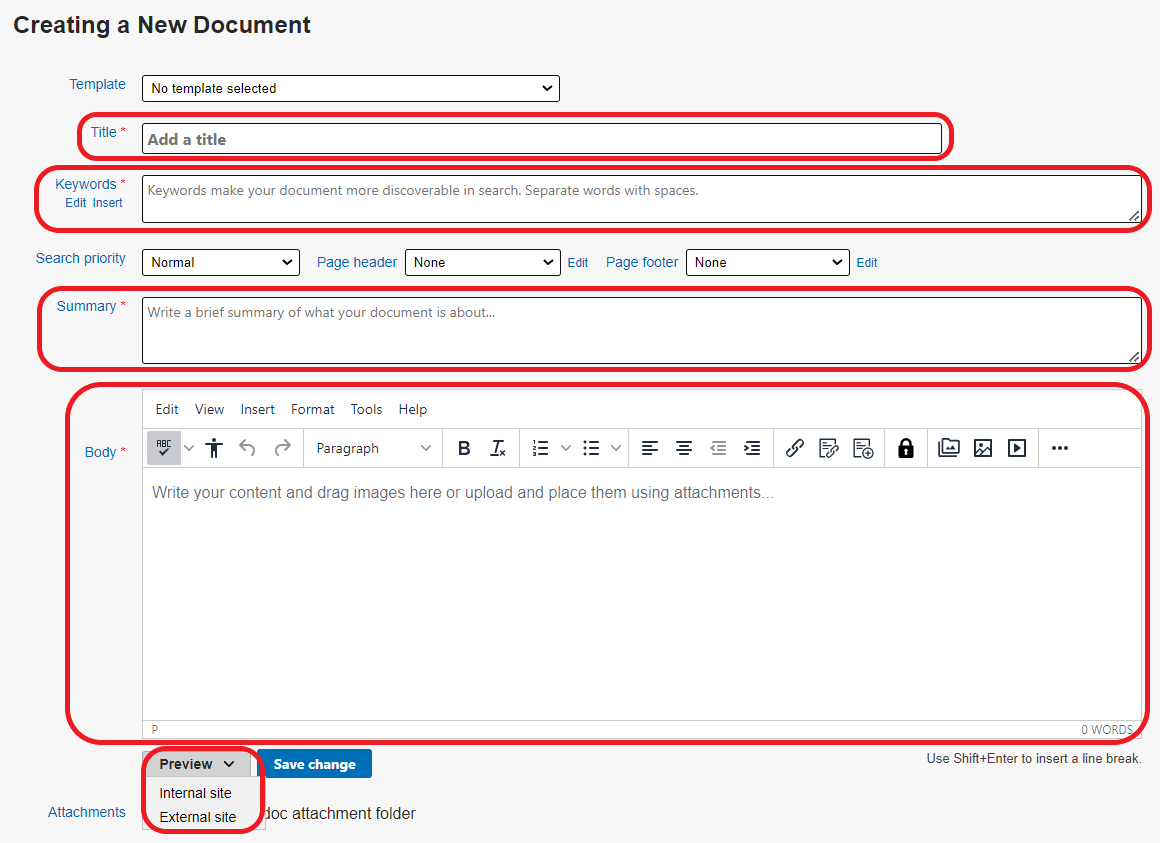Open the Page header dropdown
The height and width of the screenshot is (843, 1160).
point(483,263)
